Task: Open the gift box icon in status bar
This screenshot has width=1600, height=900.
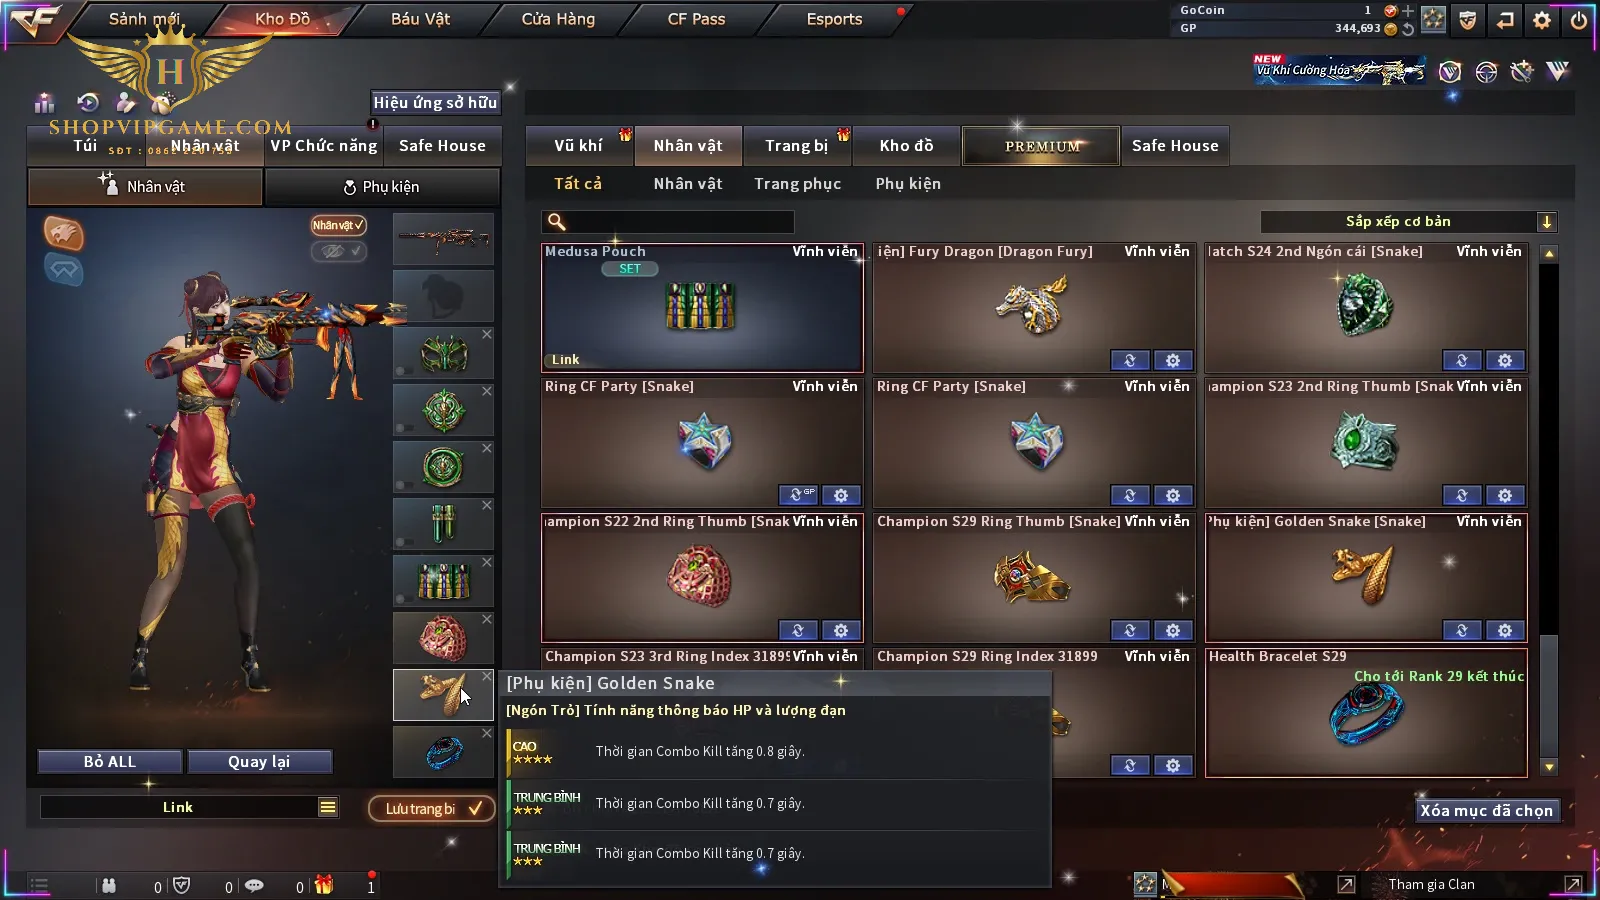Action: point(324,885)
